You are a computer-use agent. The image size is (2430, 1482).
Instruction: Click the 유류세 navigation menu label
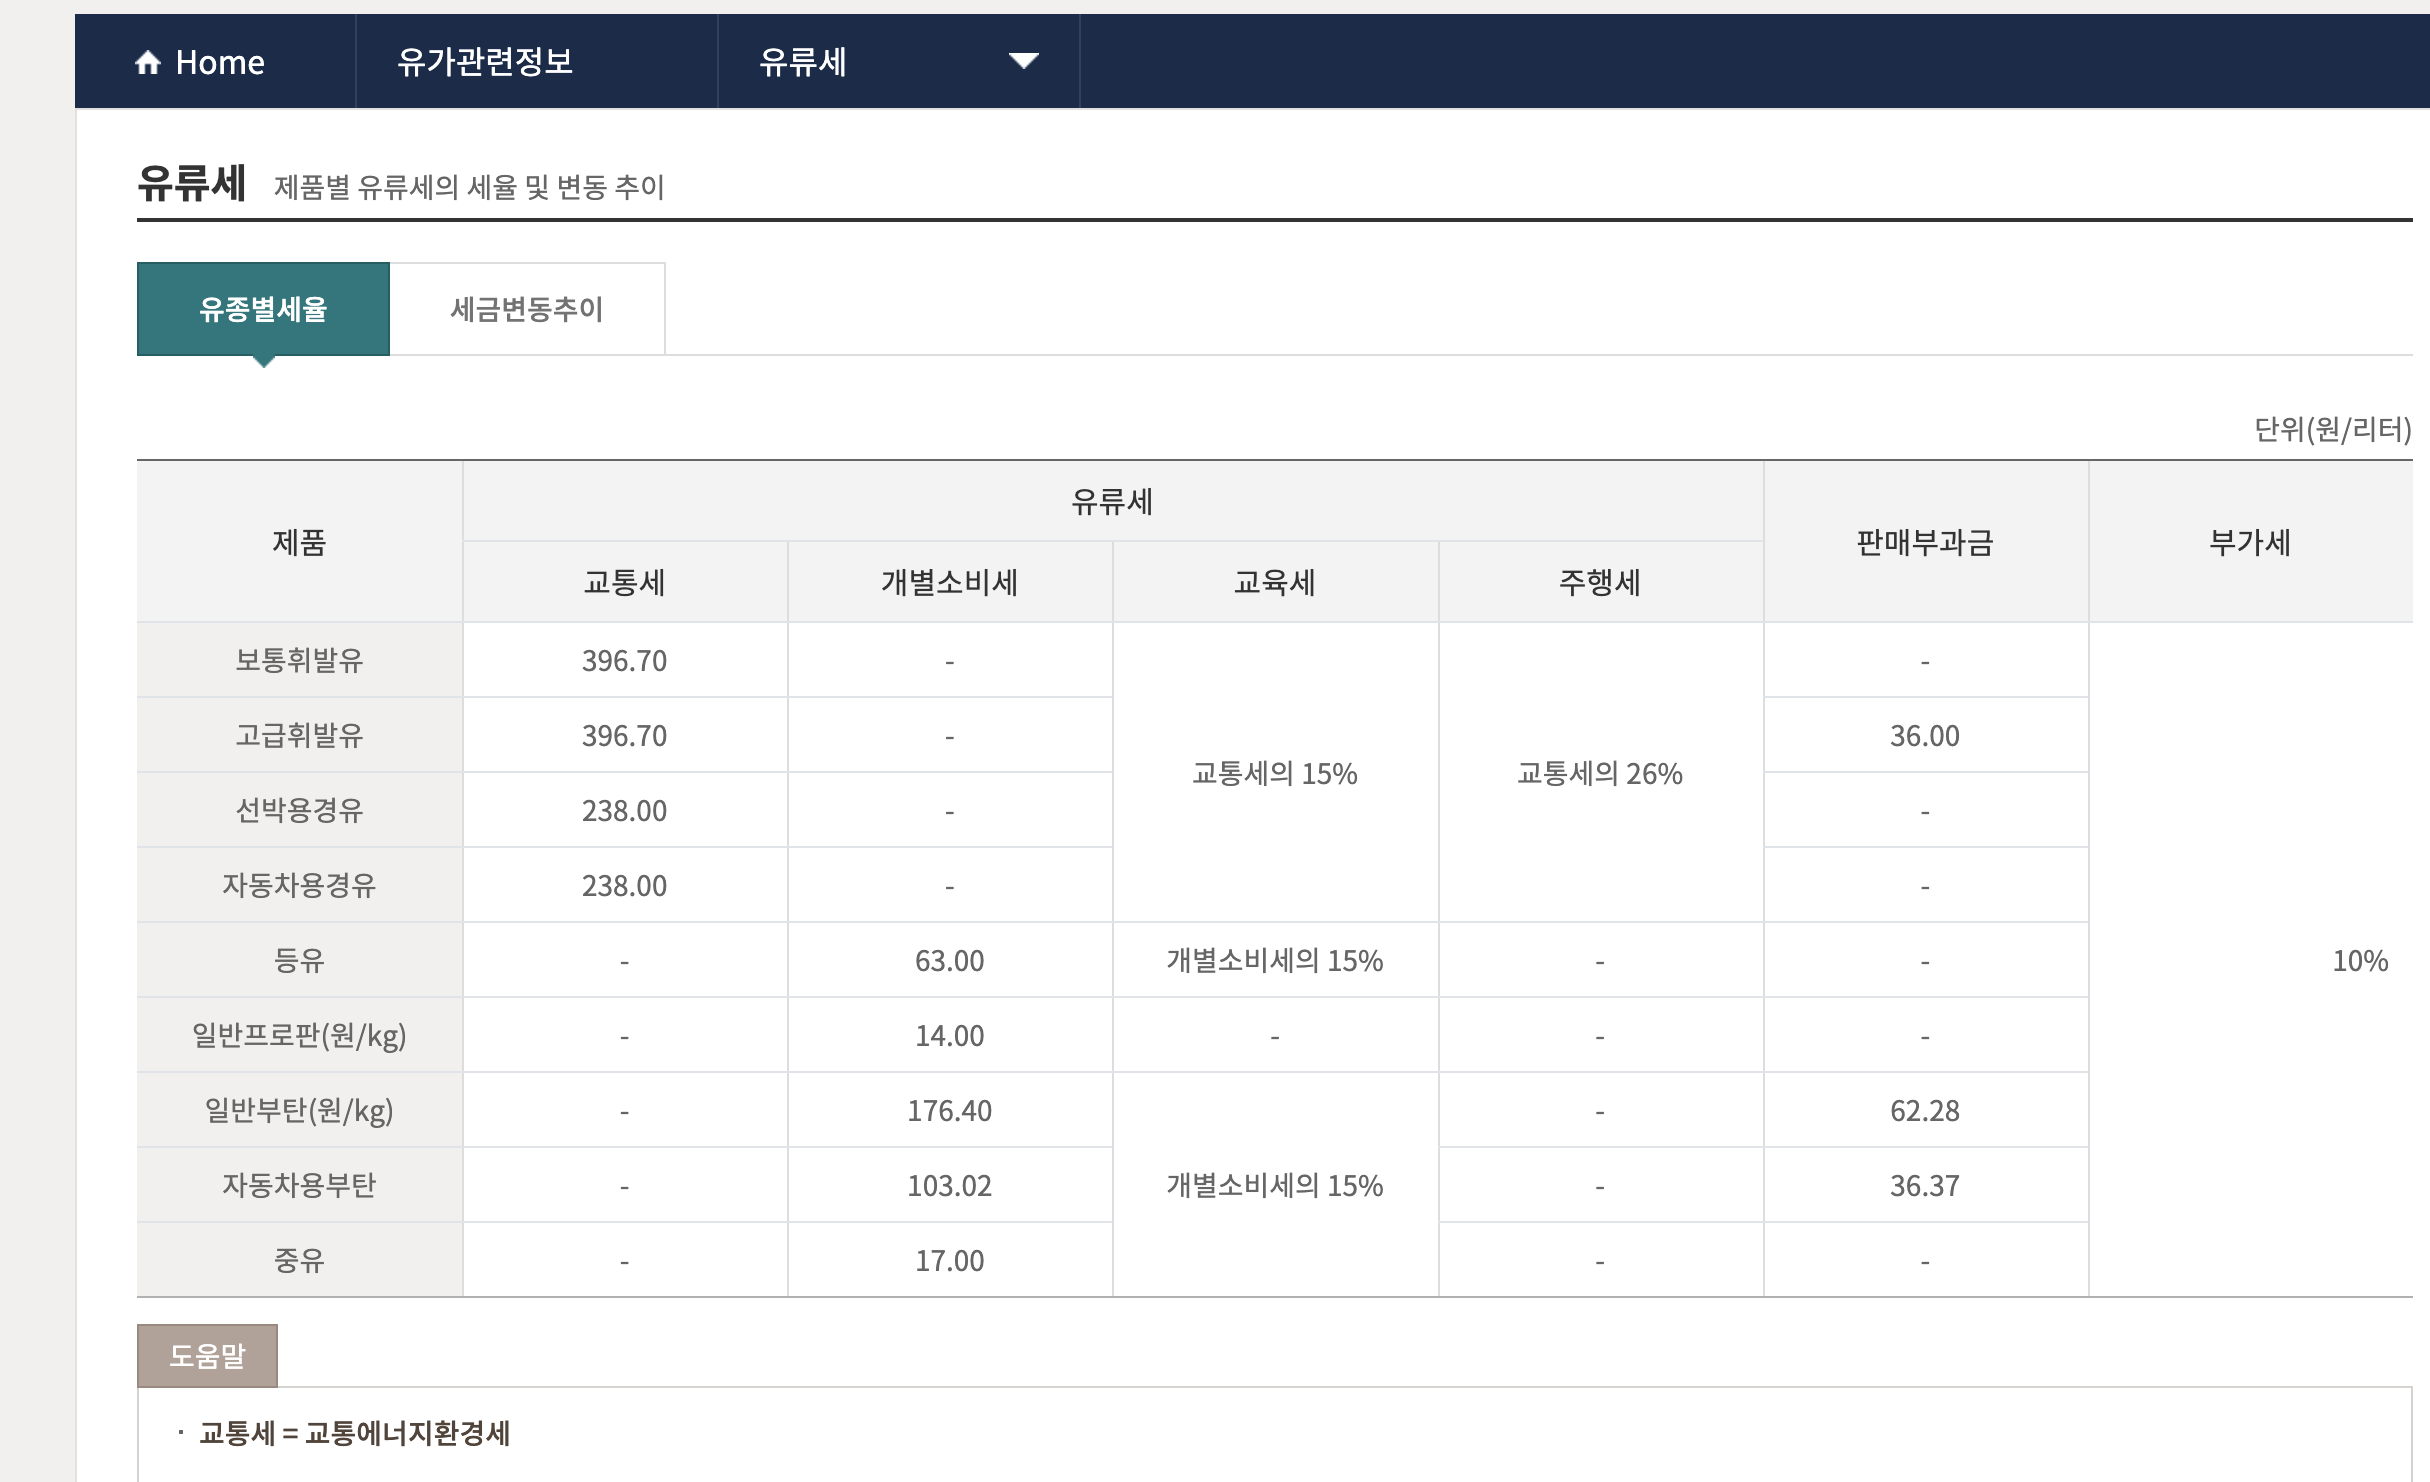click(803, 62)
